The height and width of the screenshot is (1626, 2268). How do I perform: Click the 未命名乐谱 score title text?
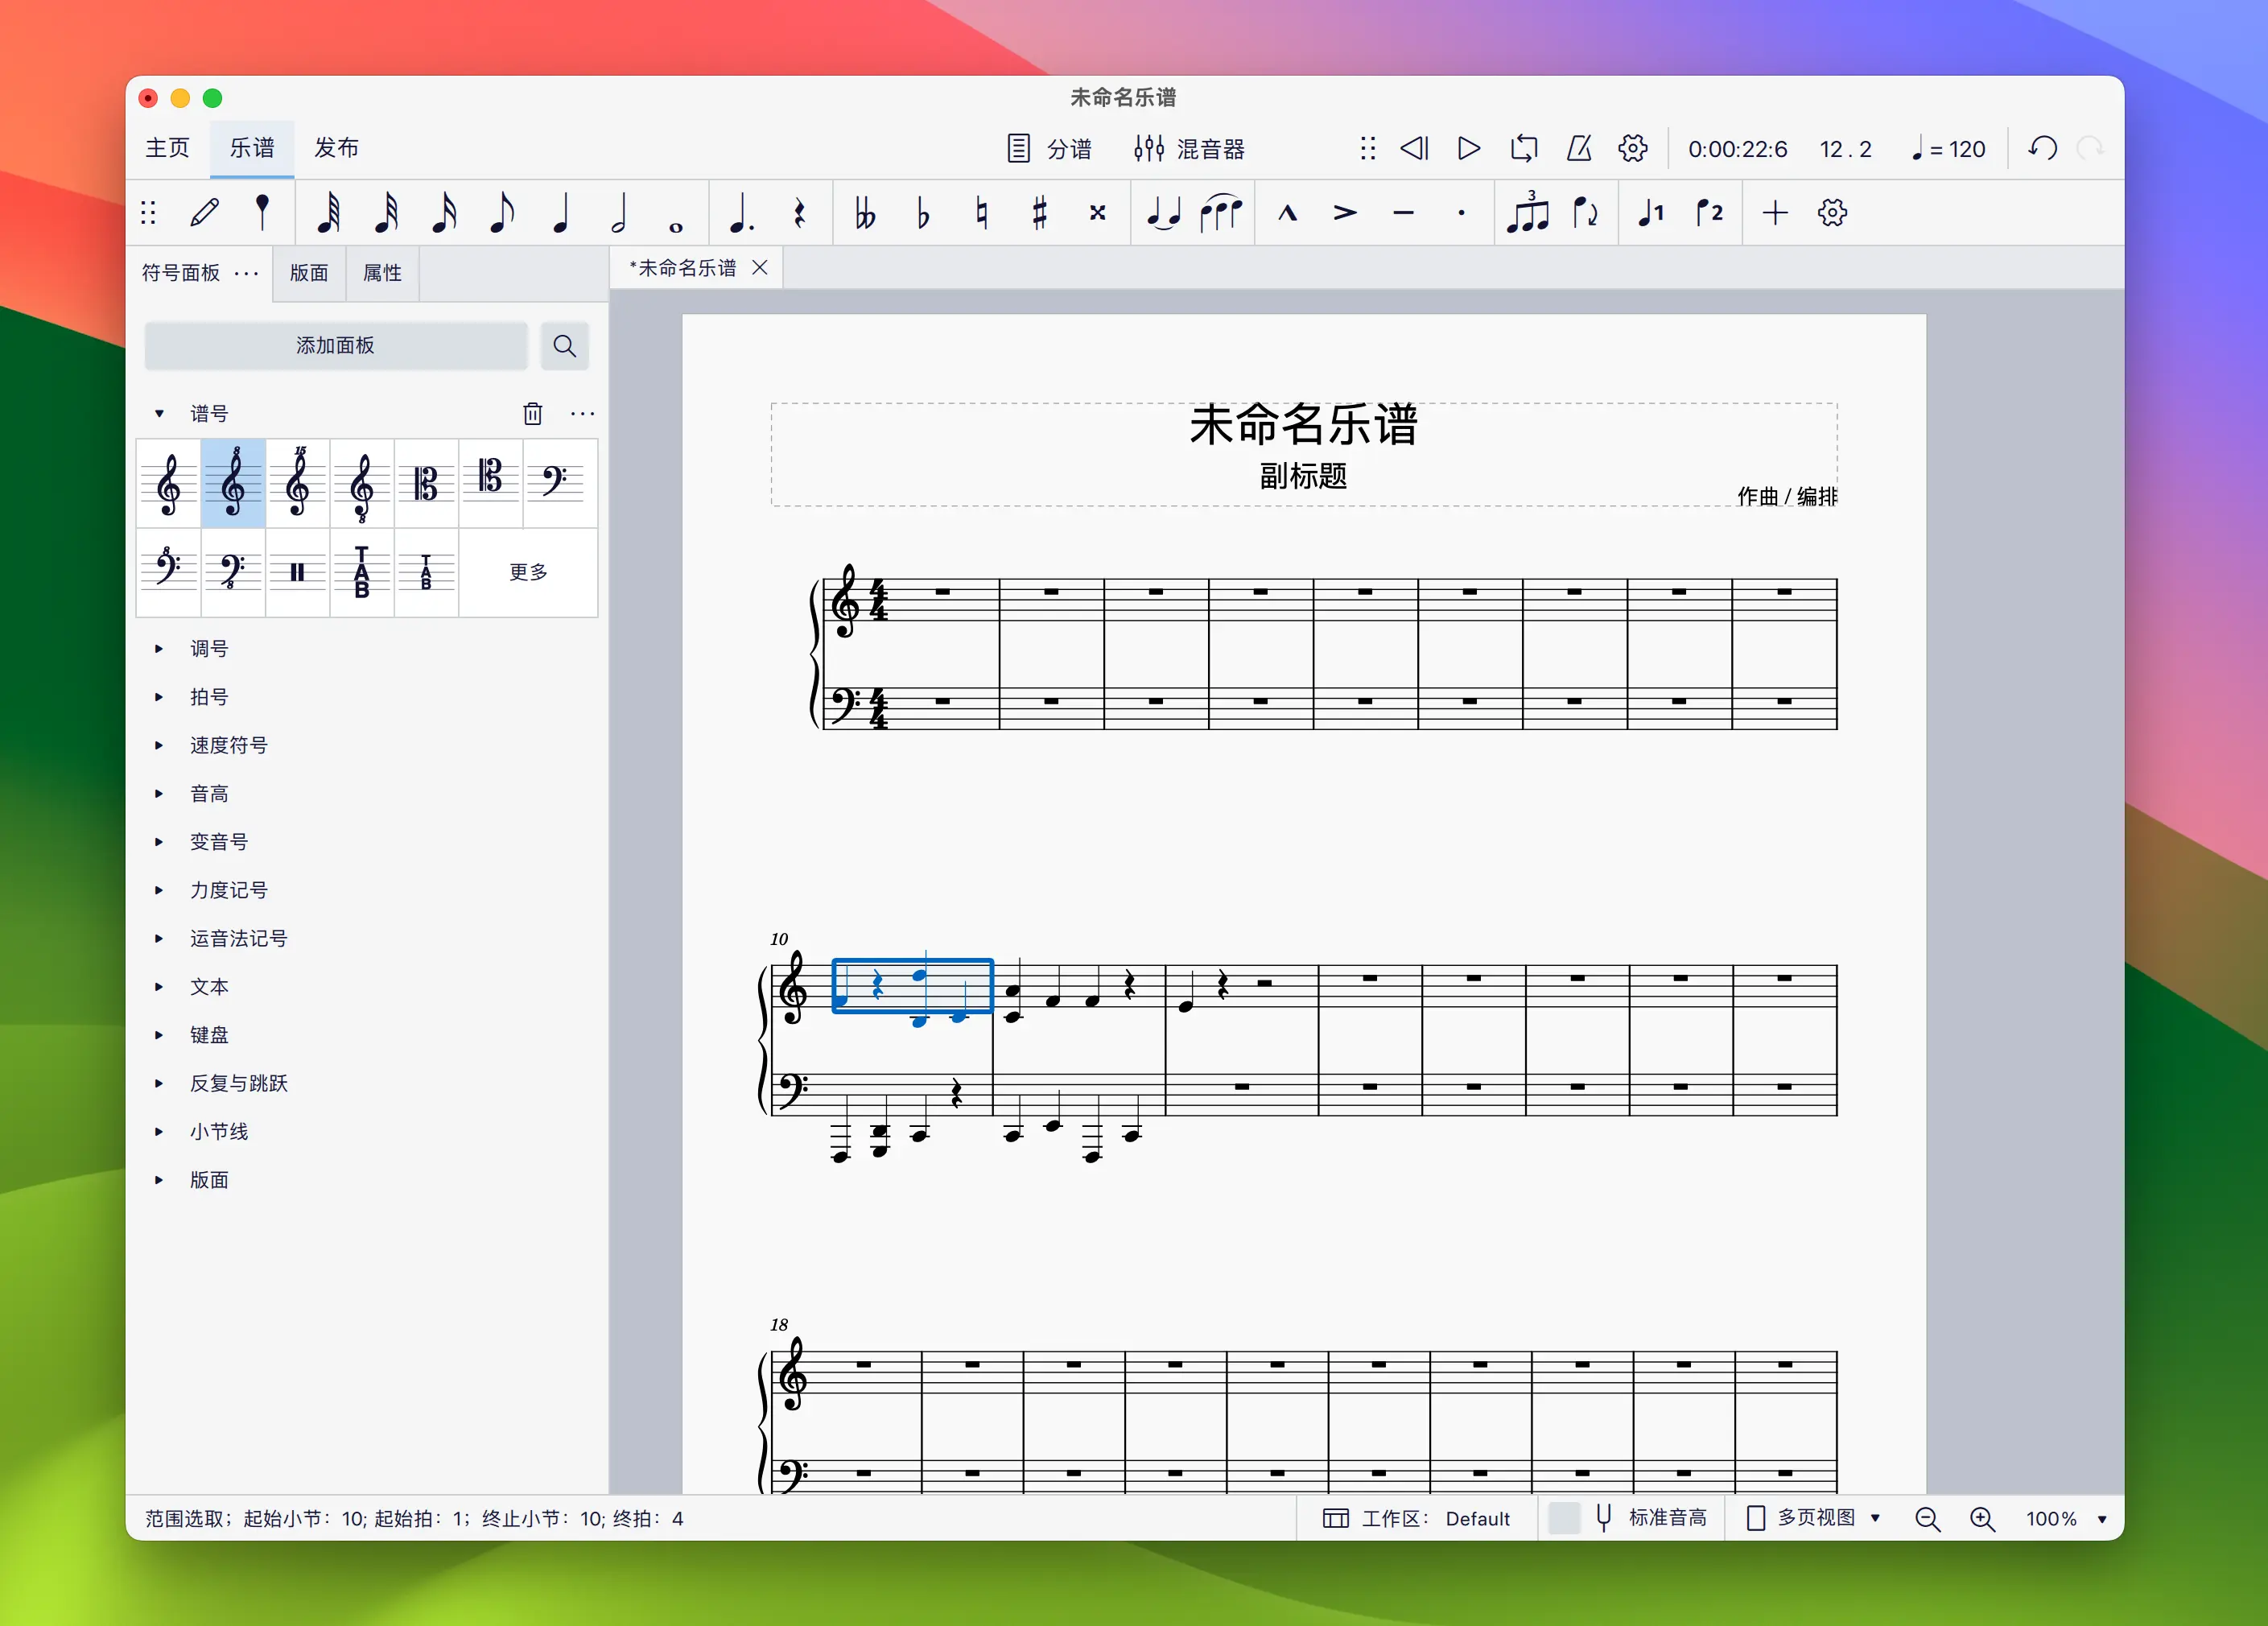pyautogui.click(x=1303, y=425)
